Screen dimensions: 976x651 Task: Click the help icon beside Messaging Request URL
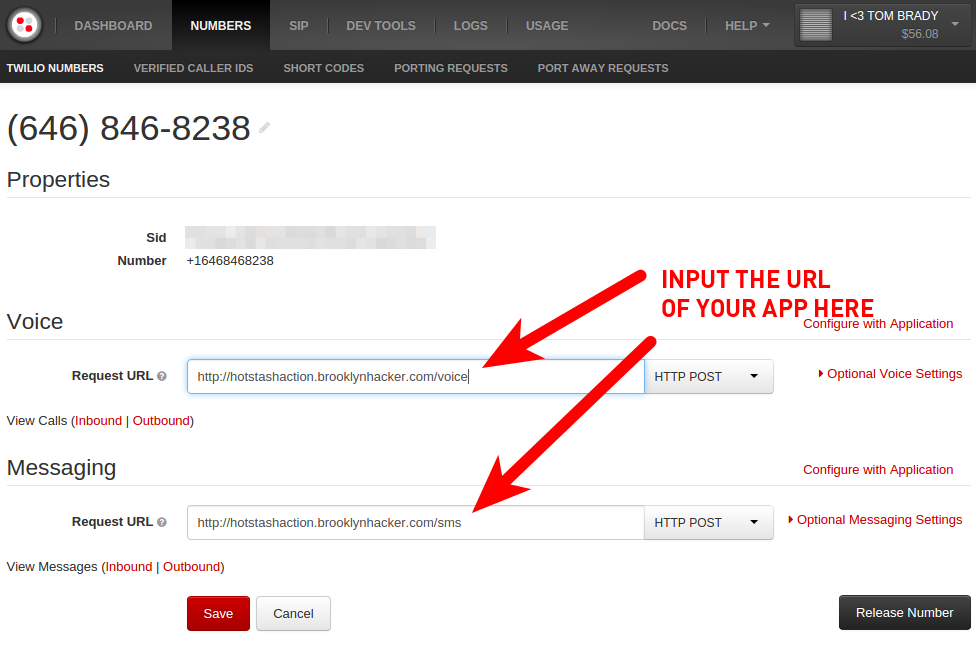point(162,522)
